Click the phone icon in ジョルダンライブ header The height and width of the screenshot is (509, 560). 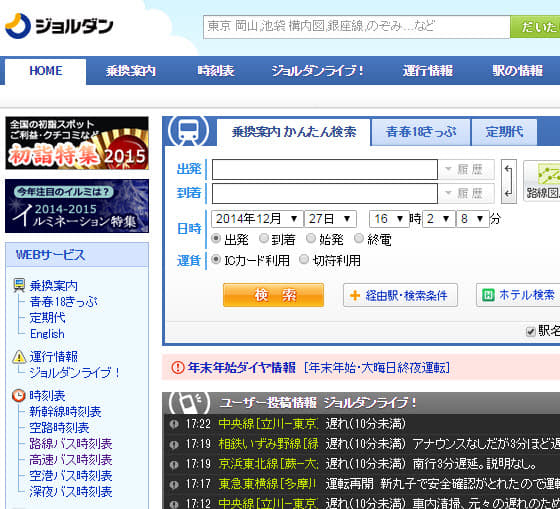tap(189, 403)
